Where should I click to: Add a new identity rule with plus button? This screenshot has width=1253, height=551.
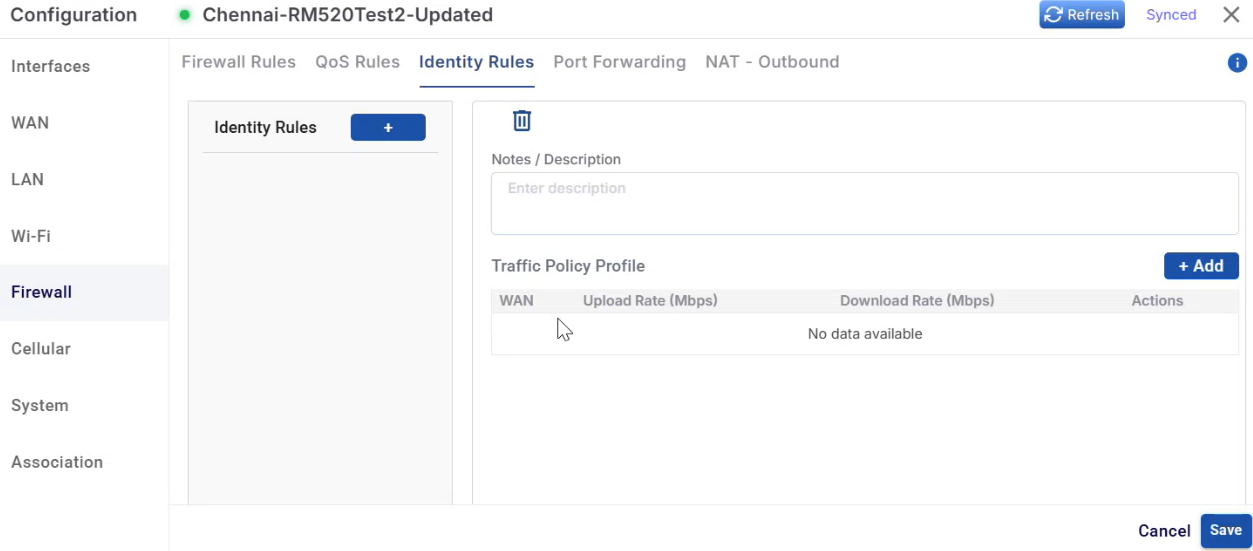click(388, 127)
